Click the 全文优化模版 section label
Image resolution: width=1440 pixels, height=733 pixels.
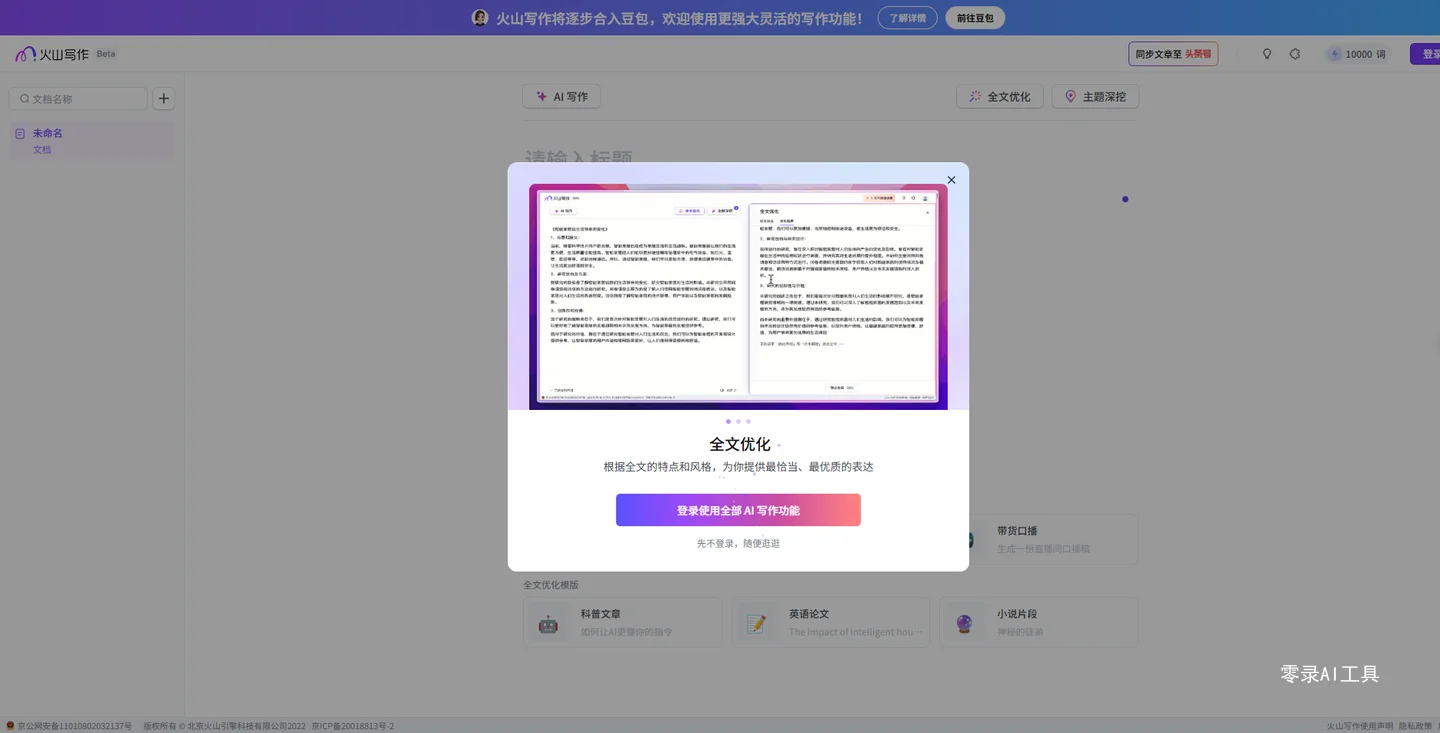[551, 585]
